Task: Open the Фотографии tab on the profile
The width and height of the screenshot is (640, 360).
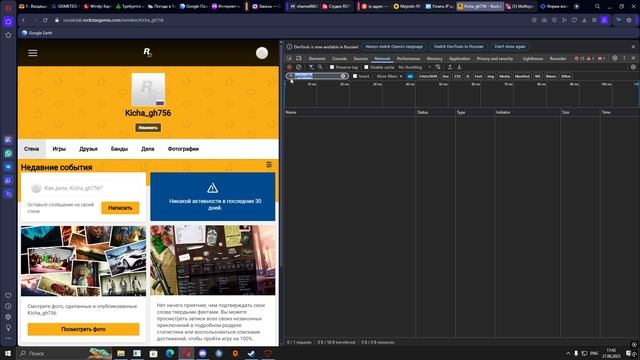Action: pos(183,149)
